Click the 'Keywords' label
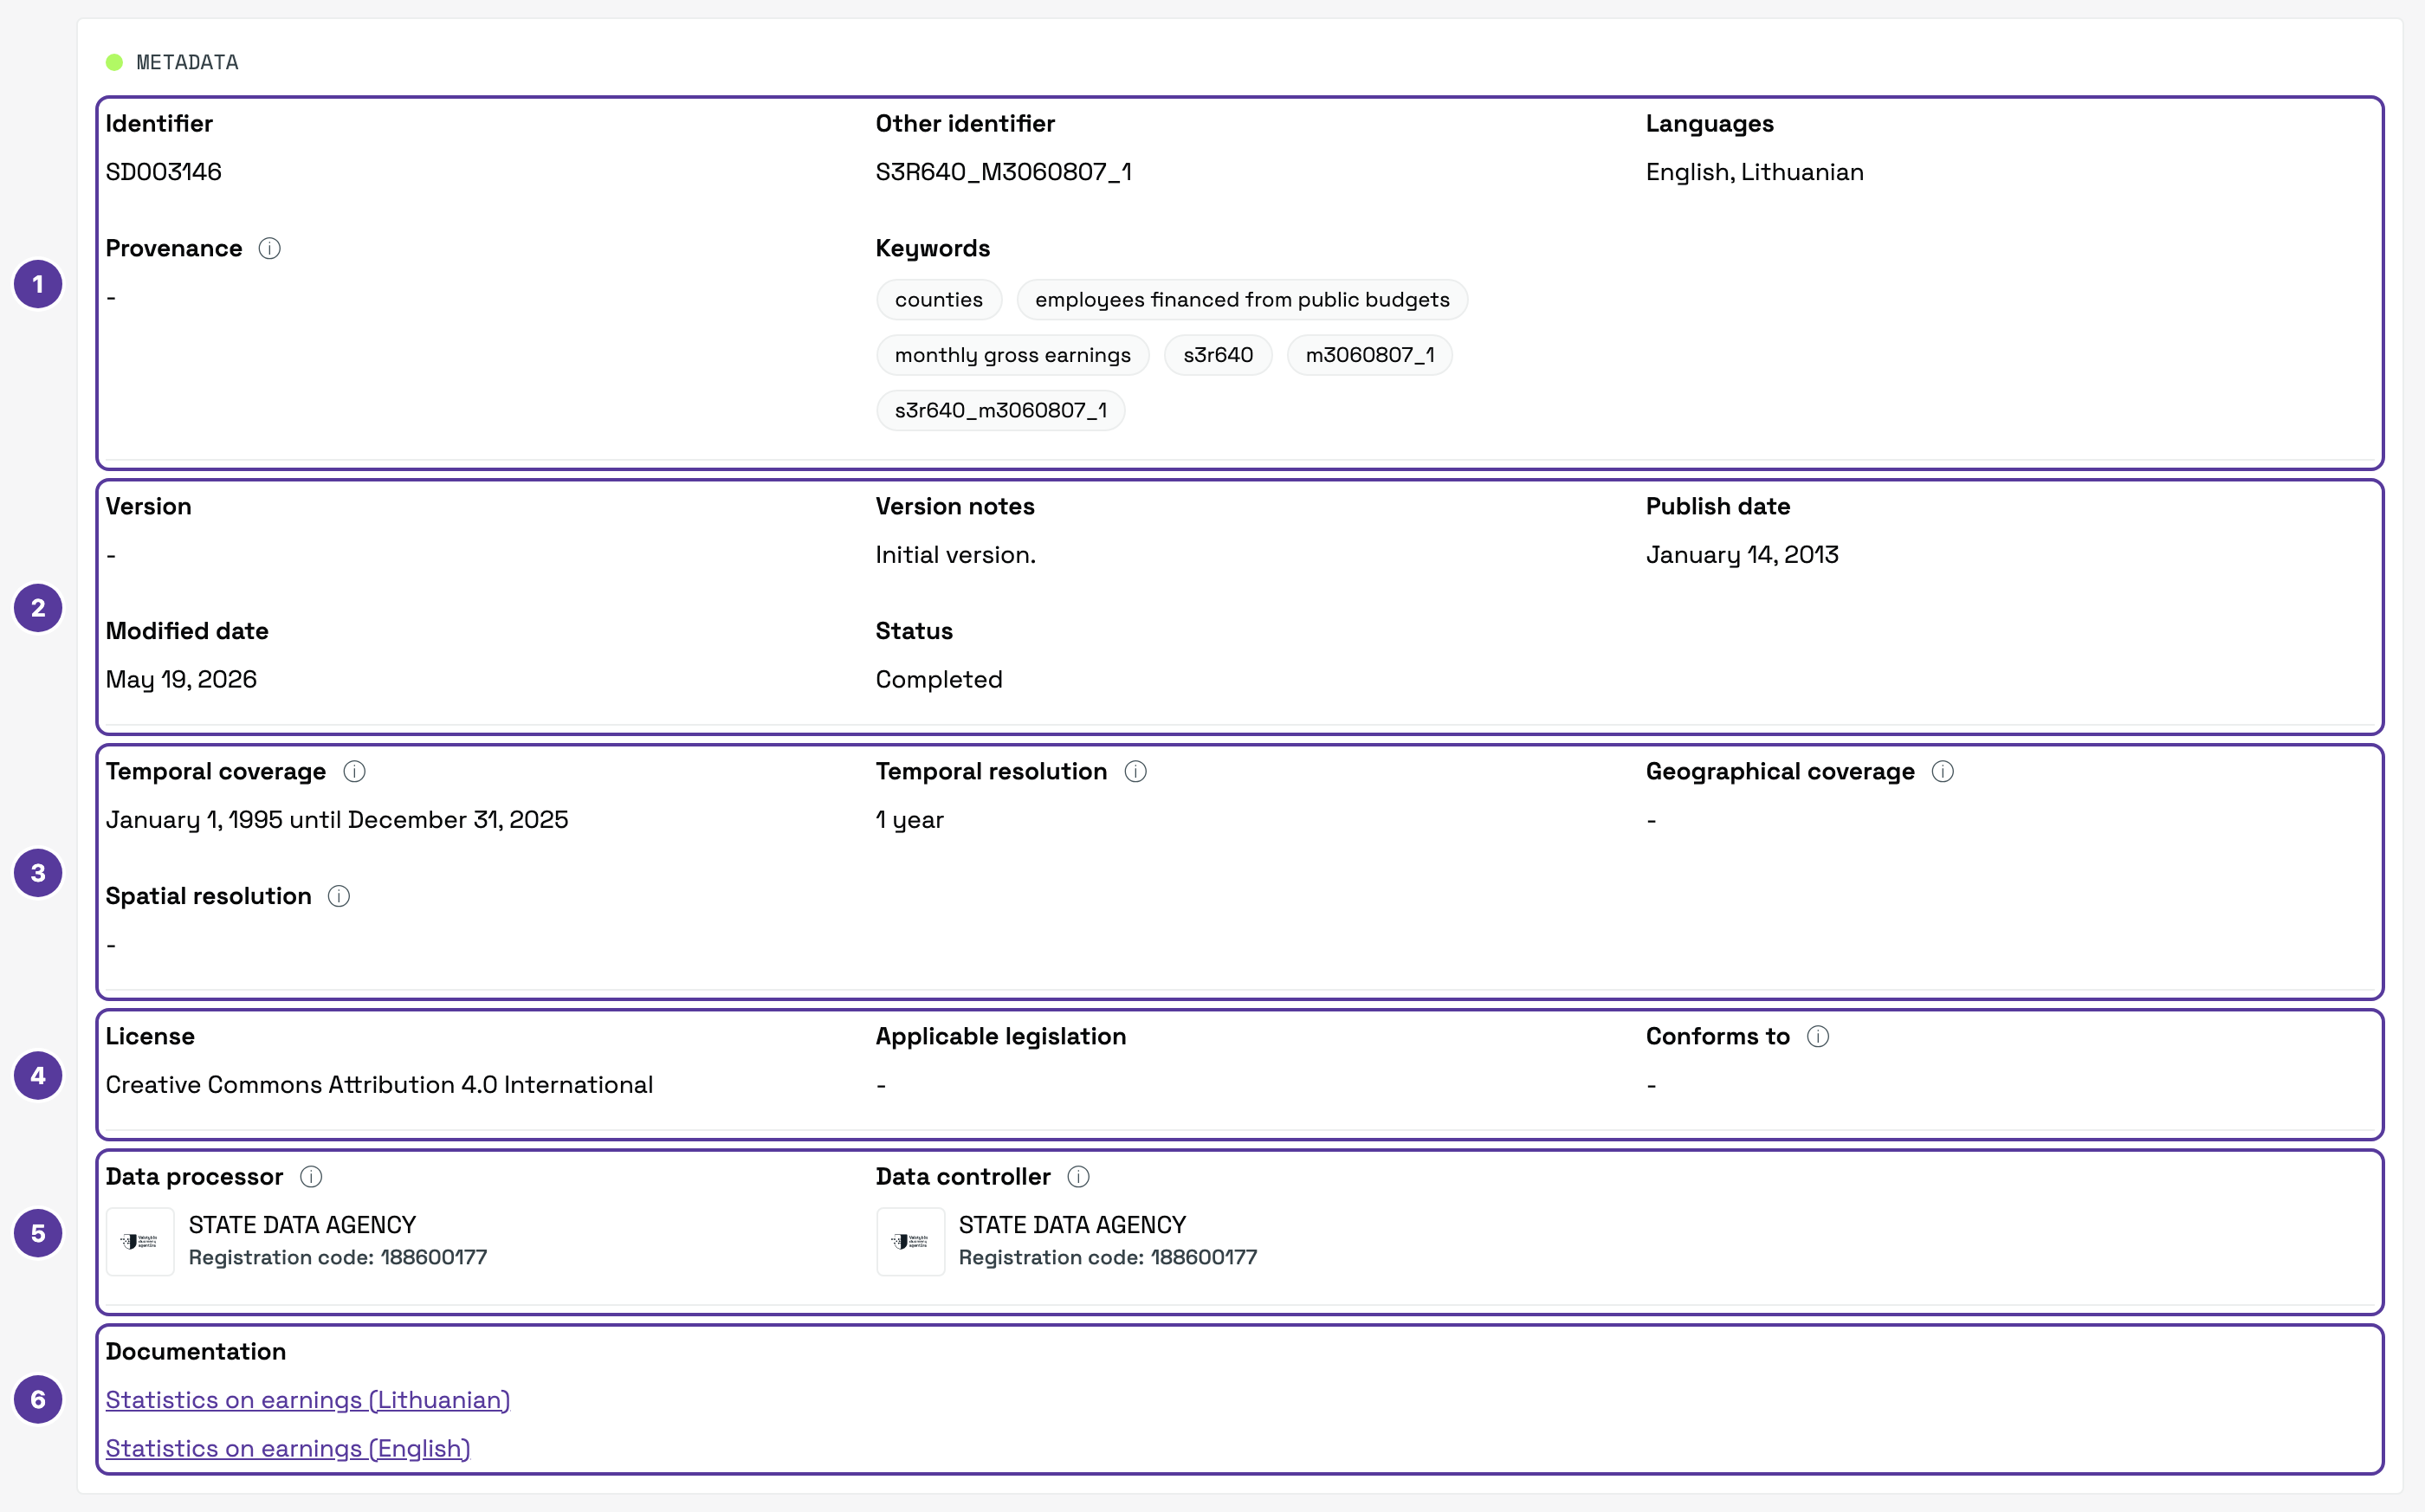 coord(933,248)
